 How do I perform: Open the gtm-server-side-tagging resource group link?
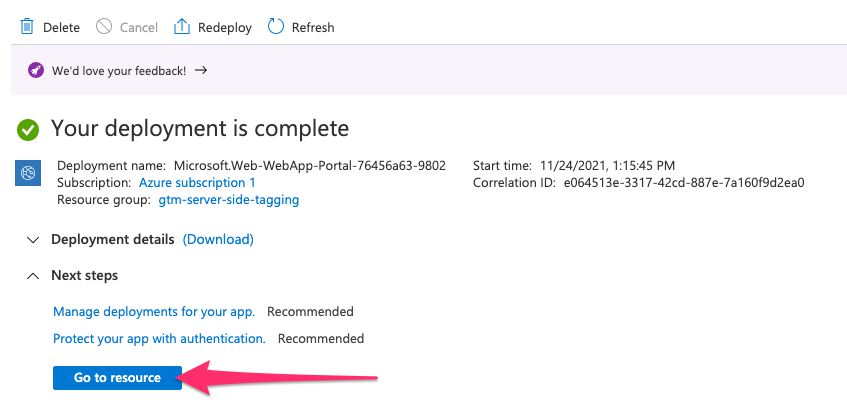pos(228,200)
